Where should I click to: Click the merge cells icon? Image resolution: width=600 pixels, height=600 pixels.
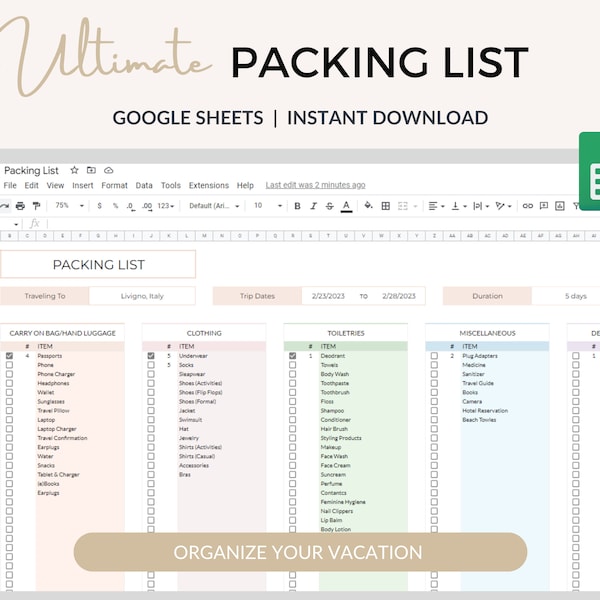point(403,206)
